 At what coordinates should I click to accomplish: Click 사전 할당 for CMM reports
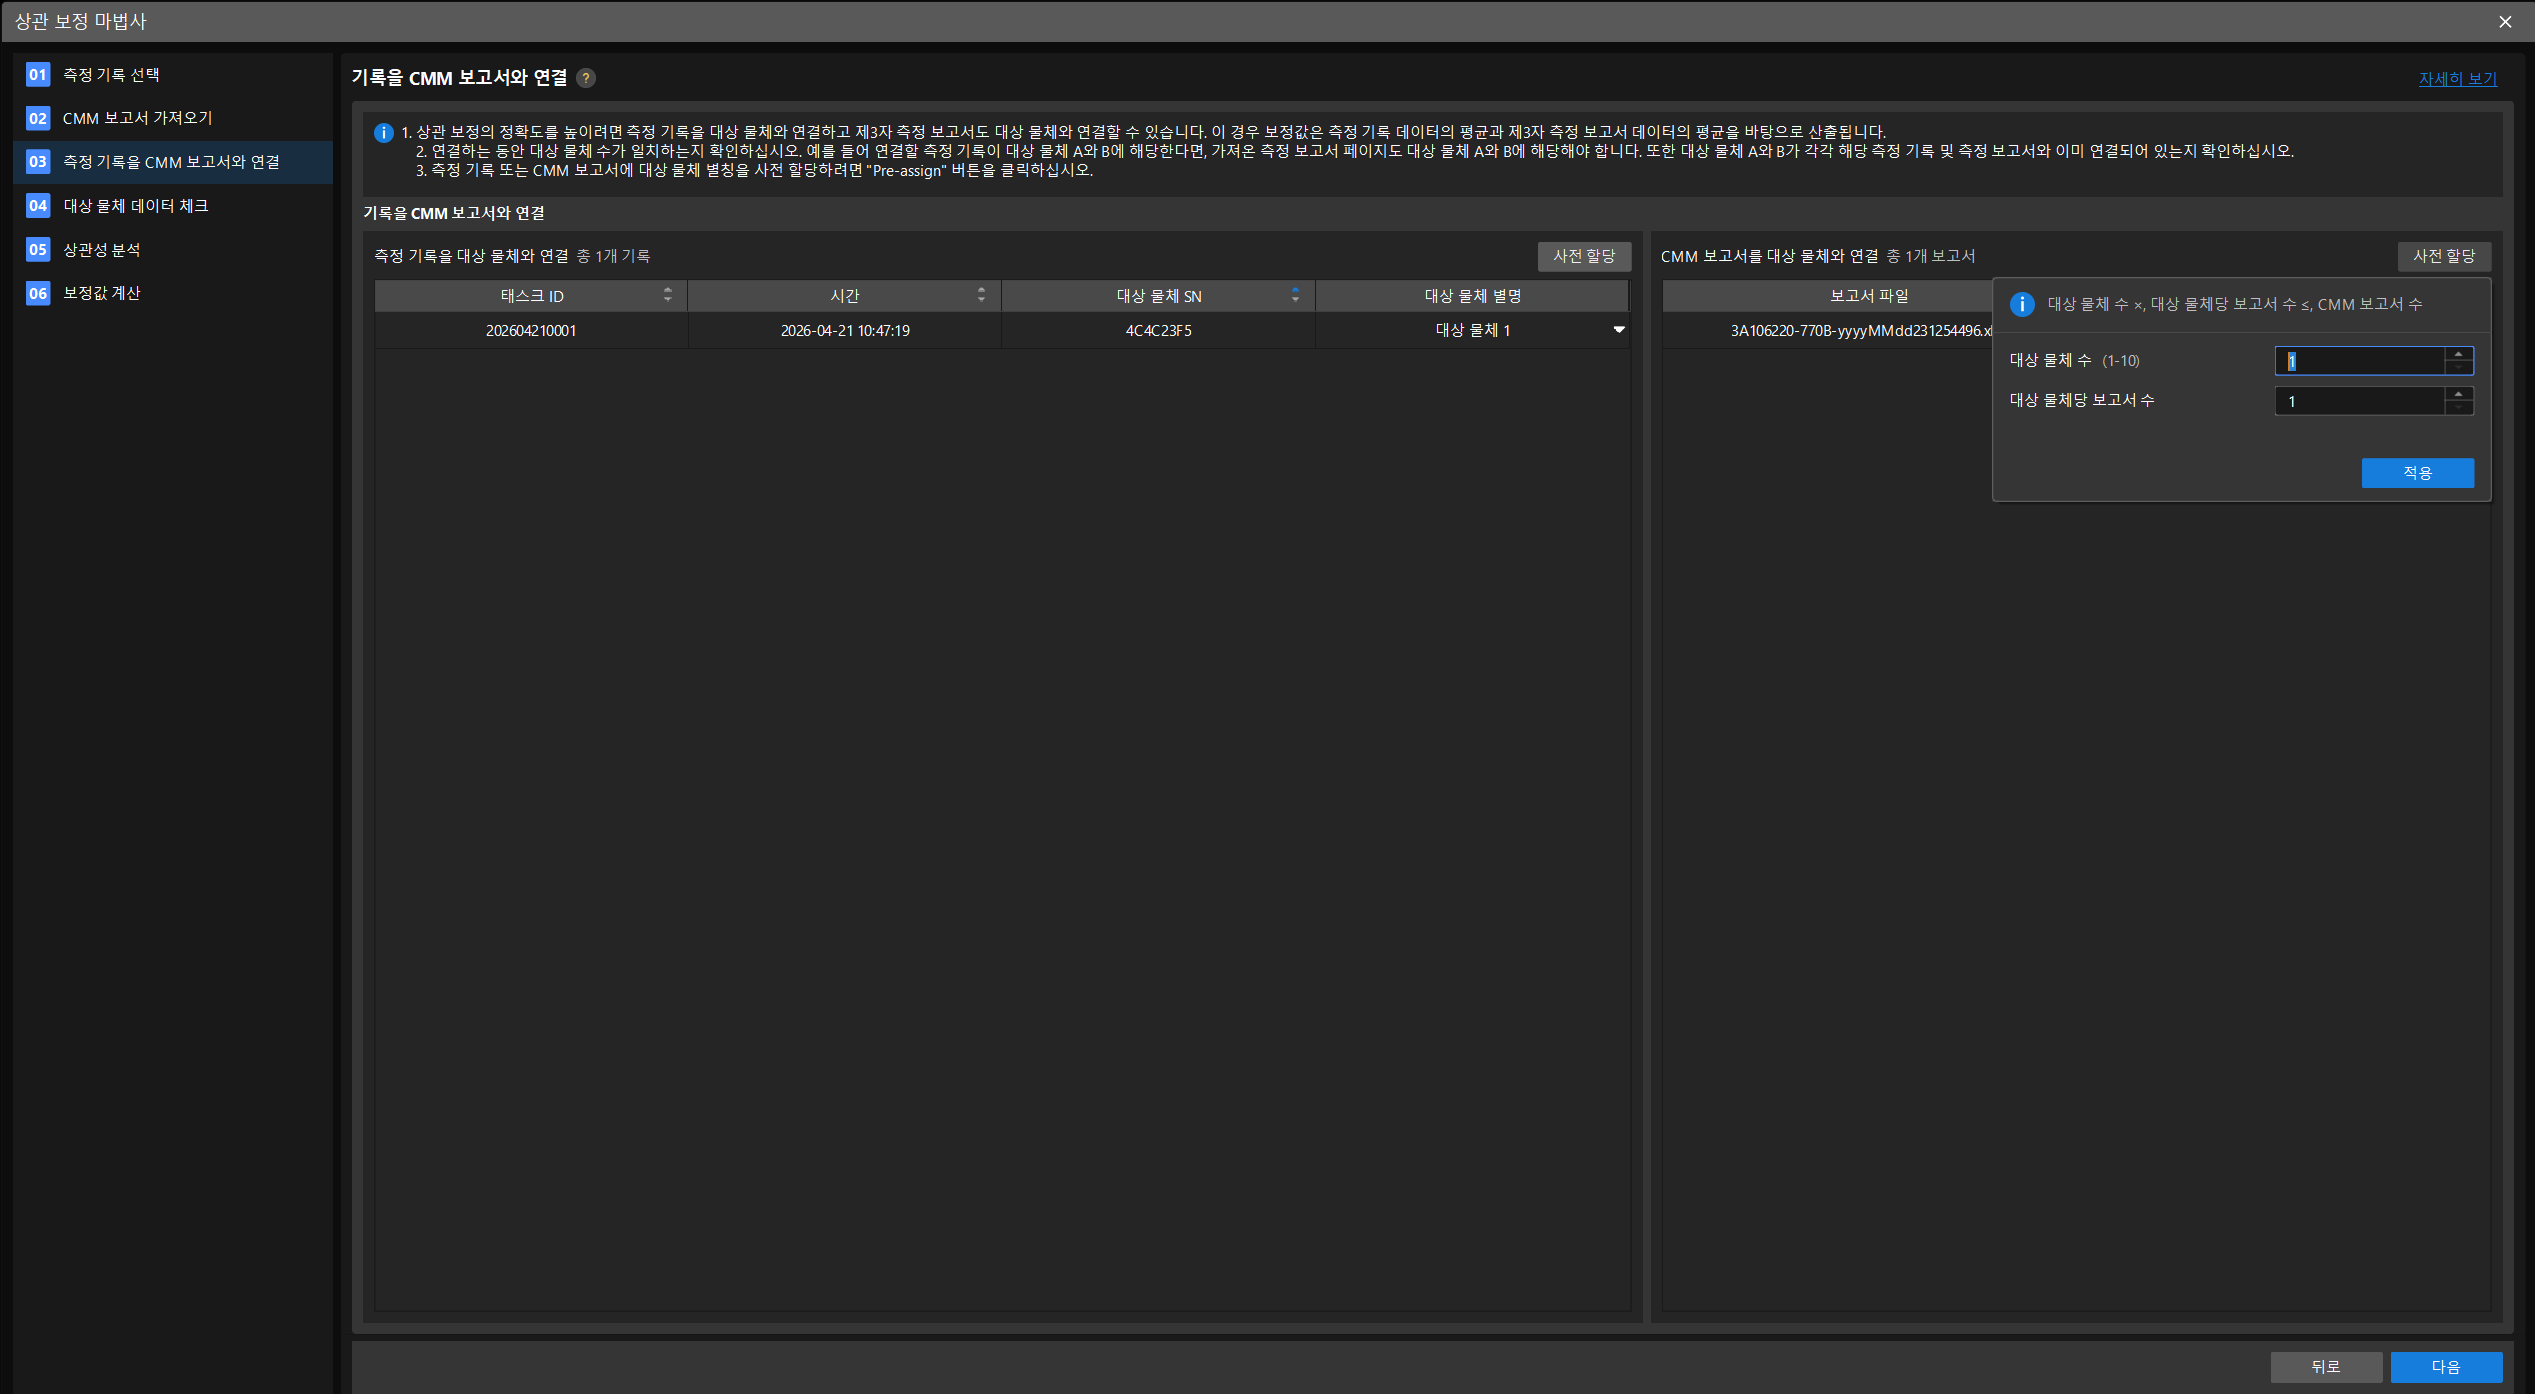2444,257
